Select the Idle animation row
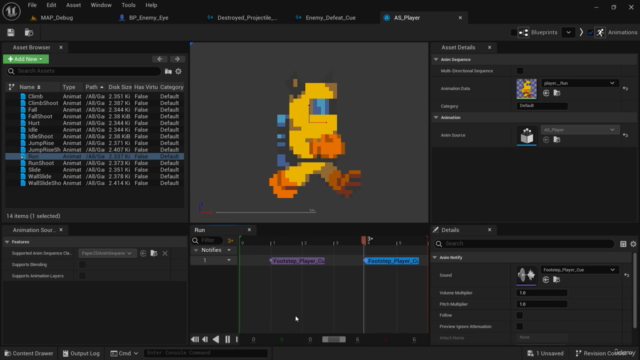 tap(94, 130)
